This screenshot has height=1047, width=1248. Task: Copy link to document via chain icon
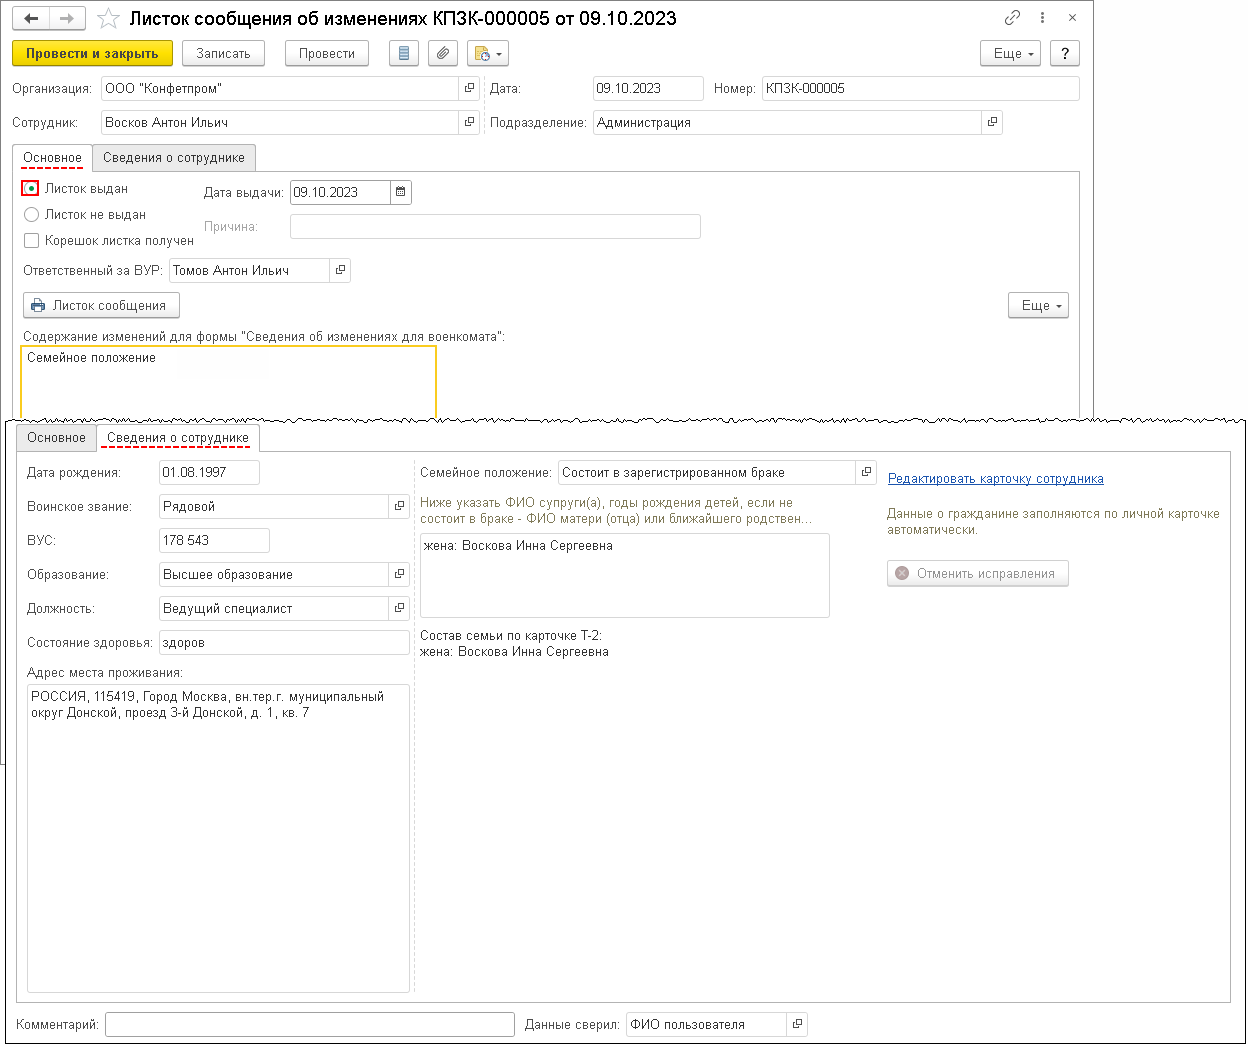pyautogui.click(x=1013, y=18)
